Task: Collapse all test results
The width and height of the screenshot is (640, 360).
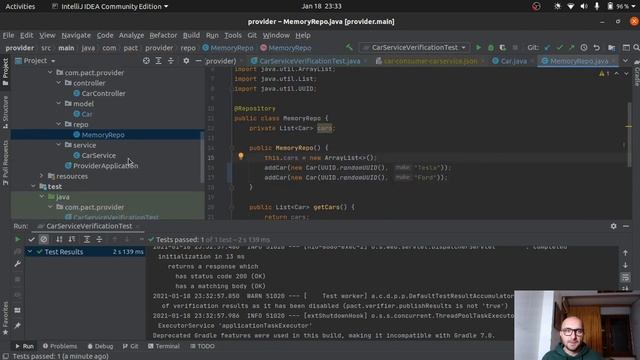Action: 99,239
